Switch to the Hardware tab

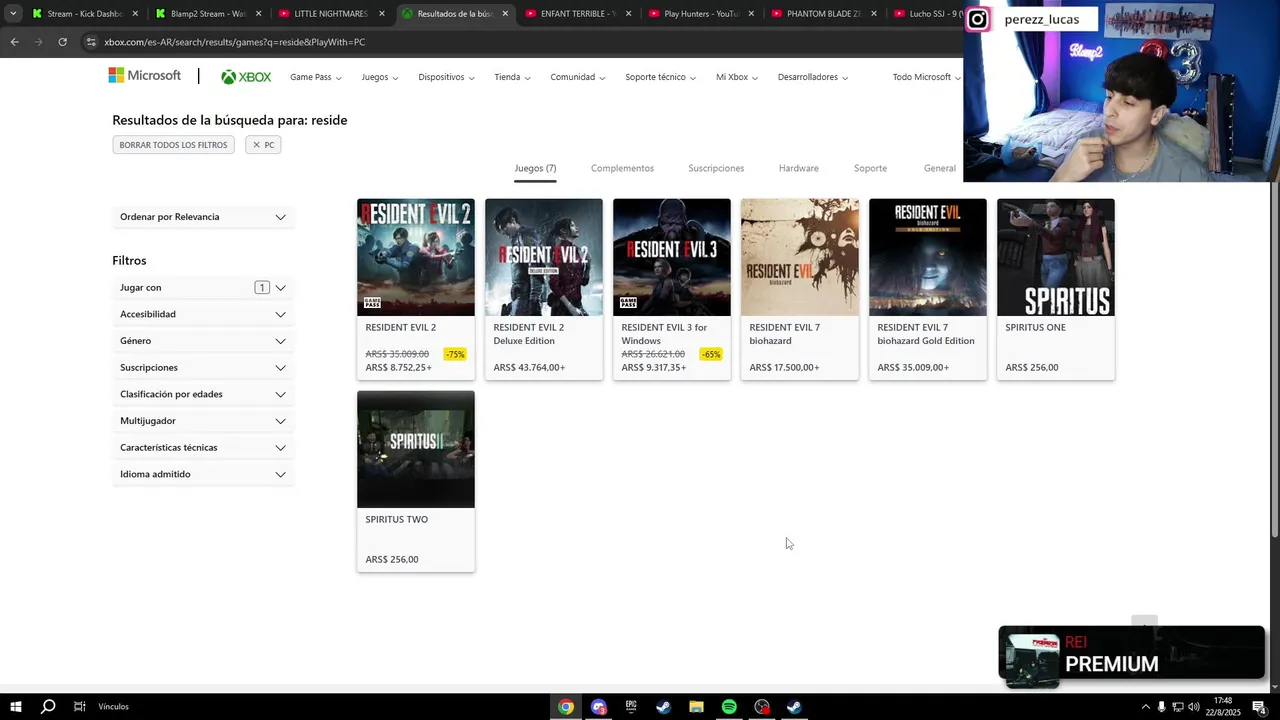pyautogui.click(x=798, y=168)
